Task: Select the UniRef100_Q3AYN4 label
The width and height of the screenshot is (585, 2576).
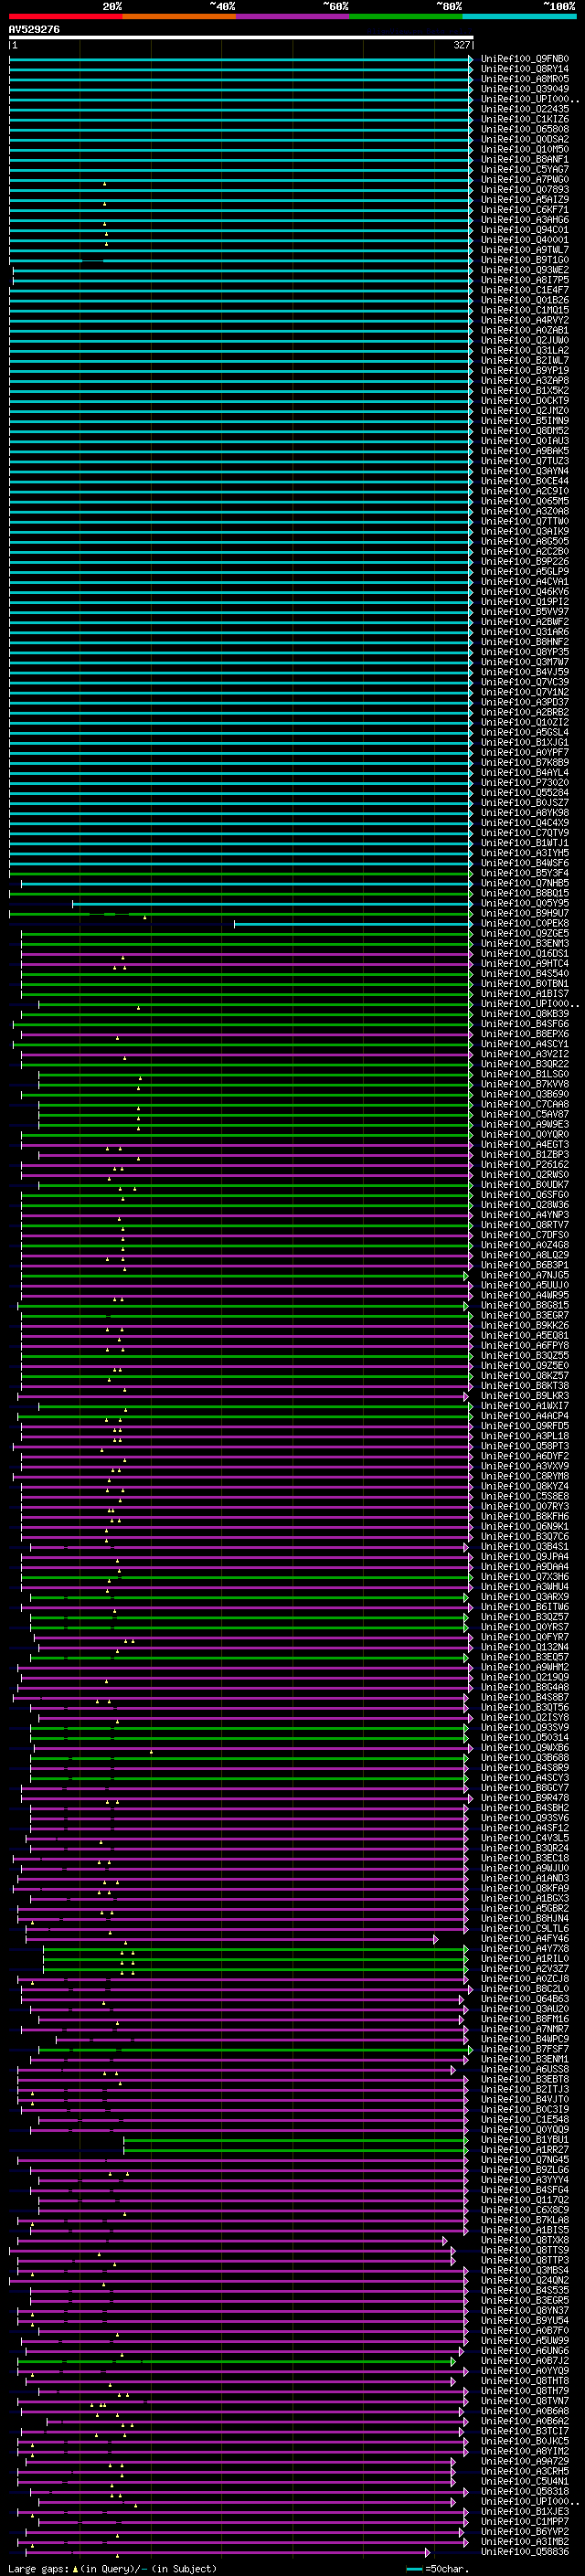Action: coord(525,471)
